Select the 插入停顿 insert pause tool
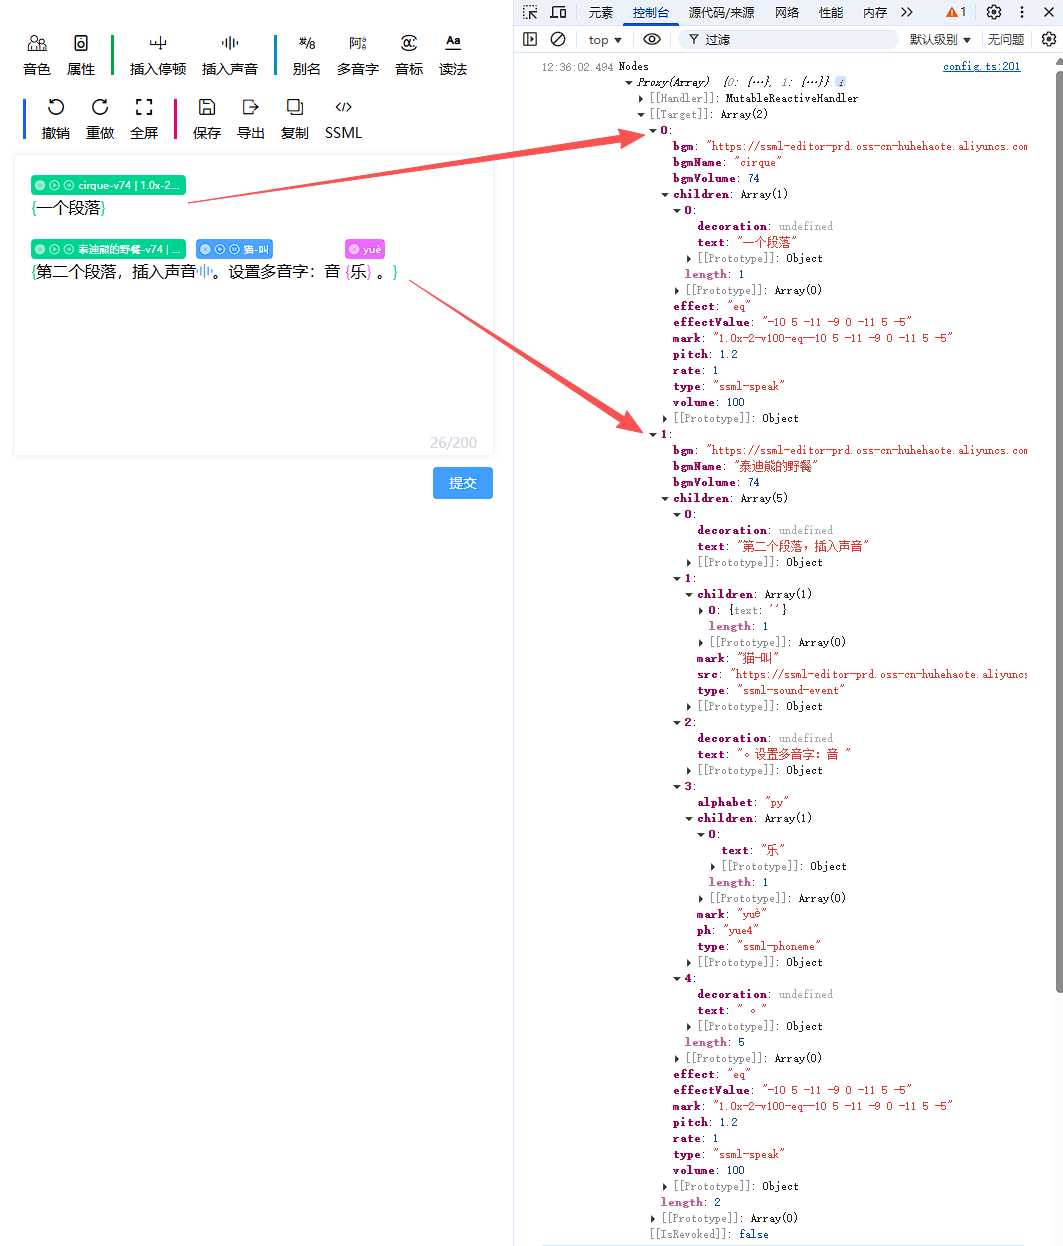This screenshot has width=1063, height=1246. 158,44
